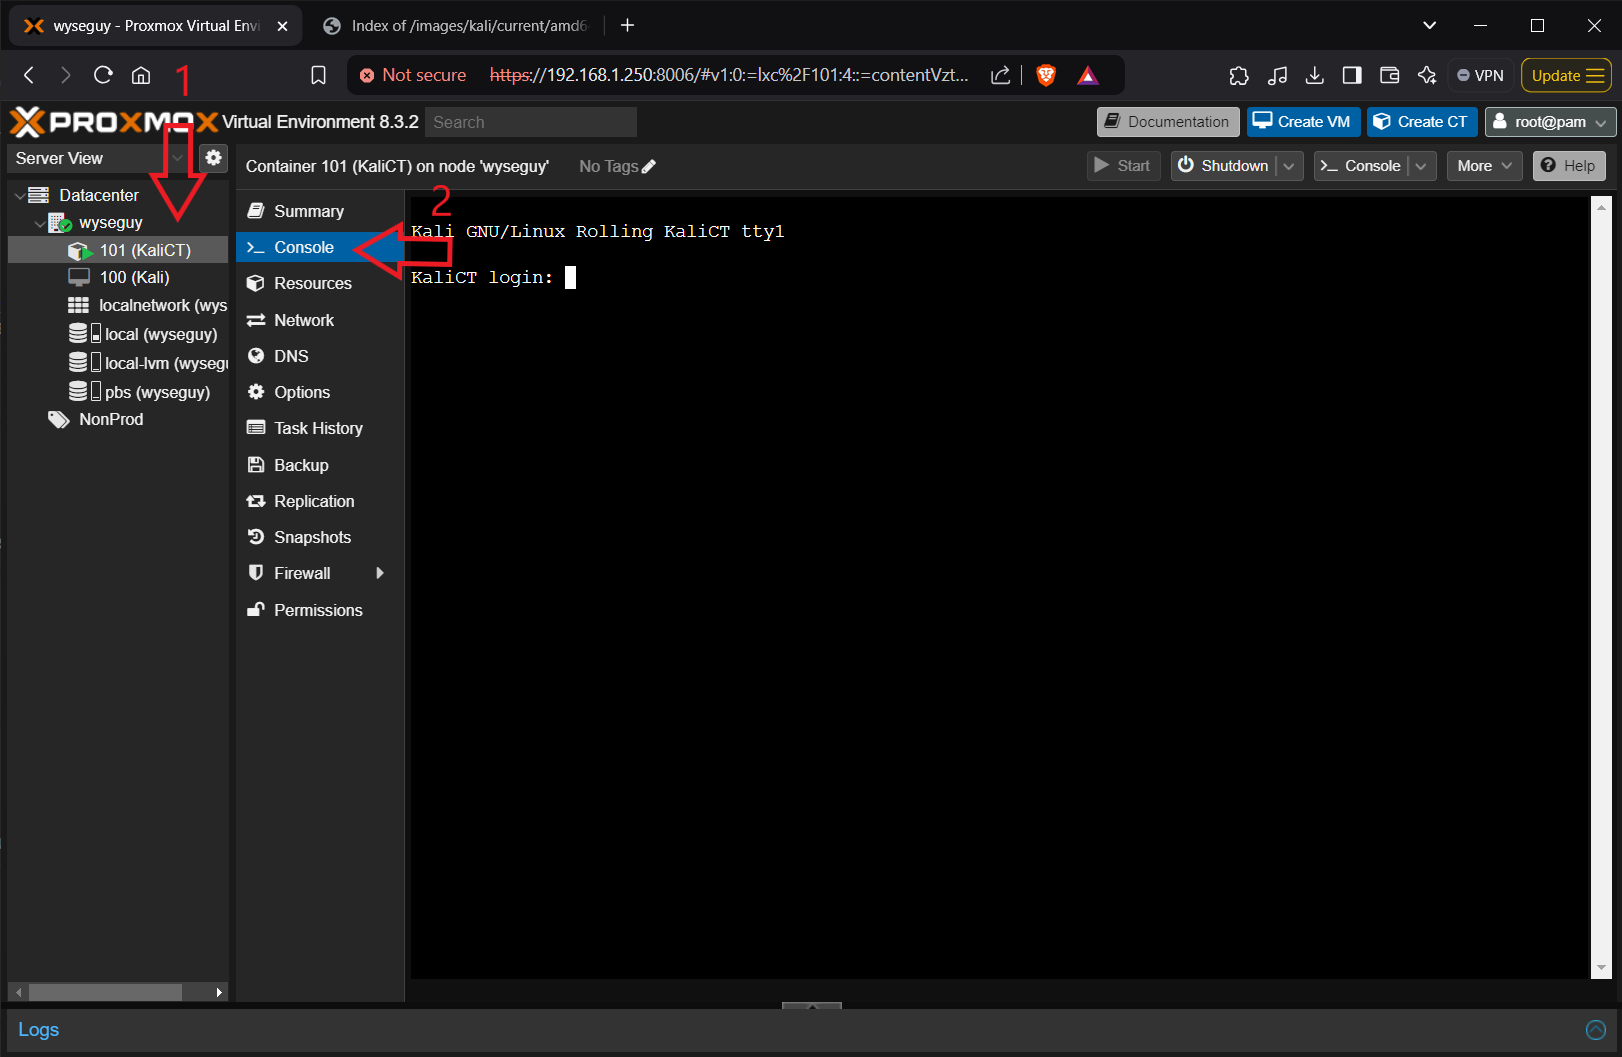This screenshot has height=1057, width=1622.
Task: Click the browser Update button
Action: click(x=1567, y=75)
